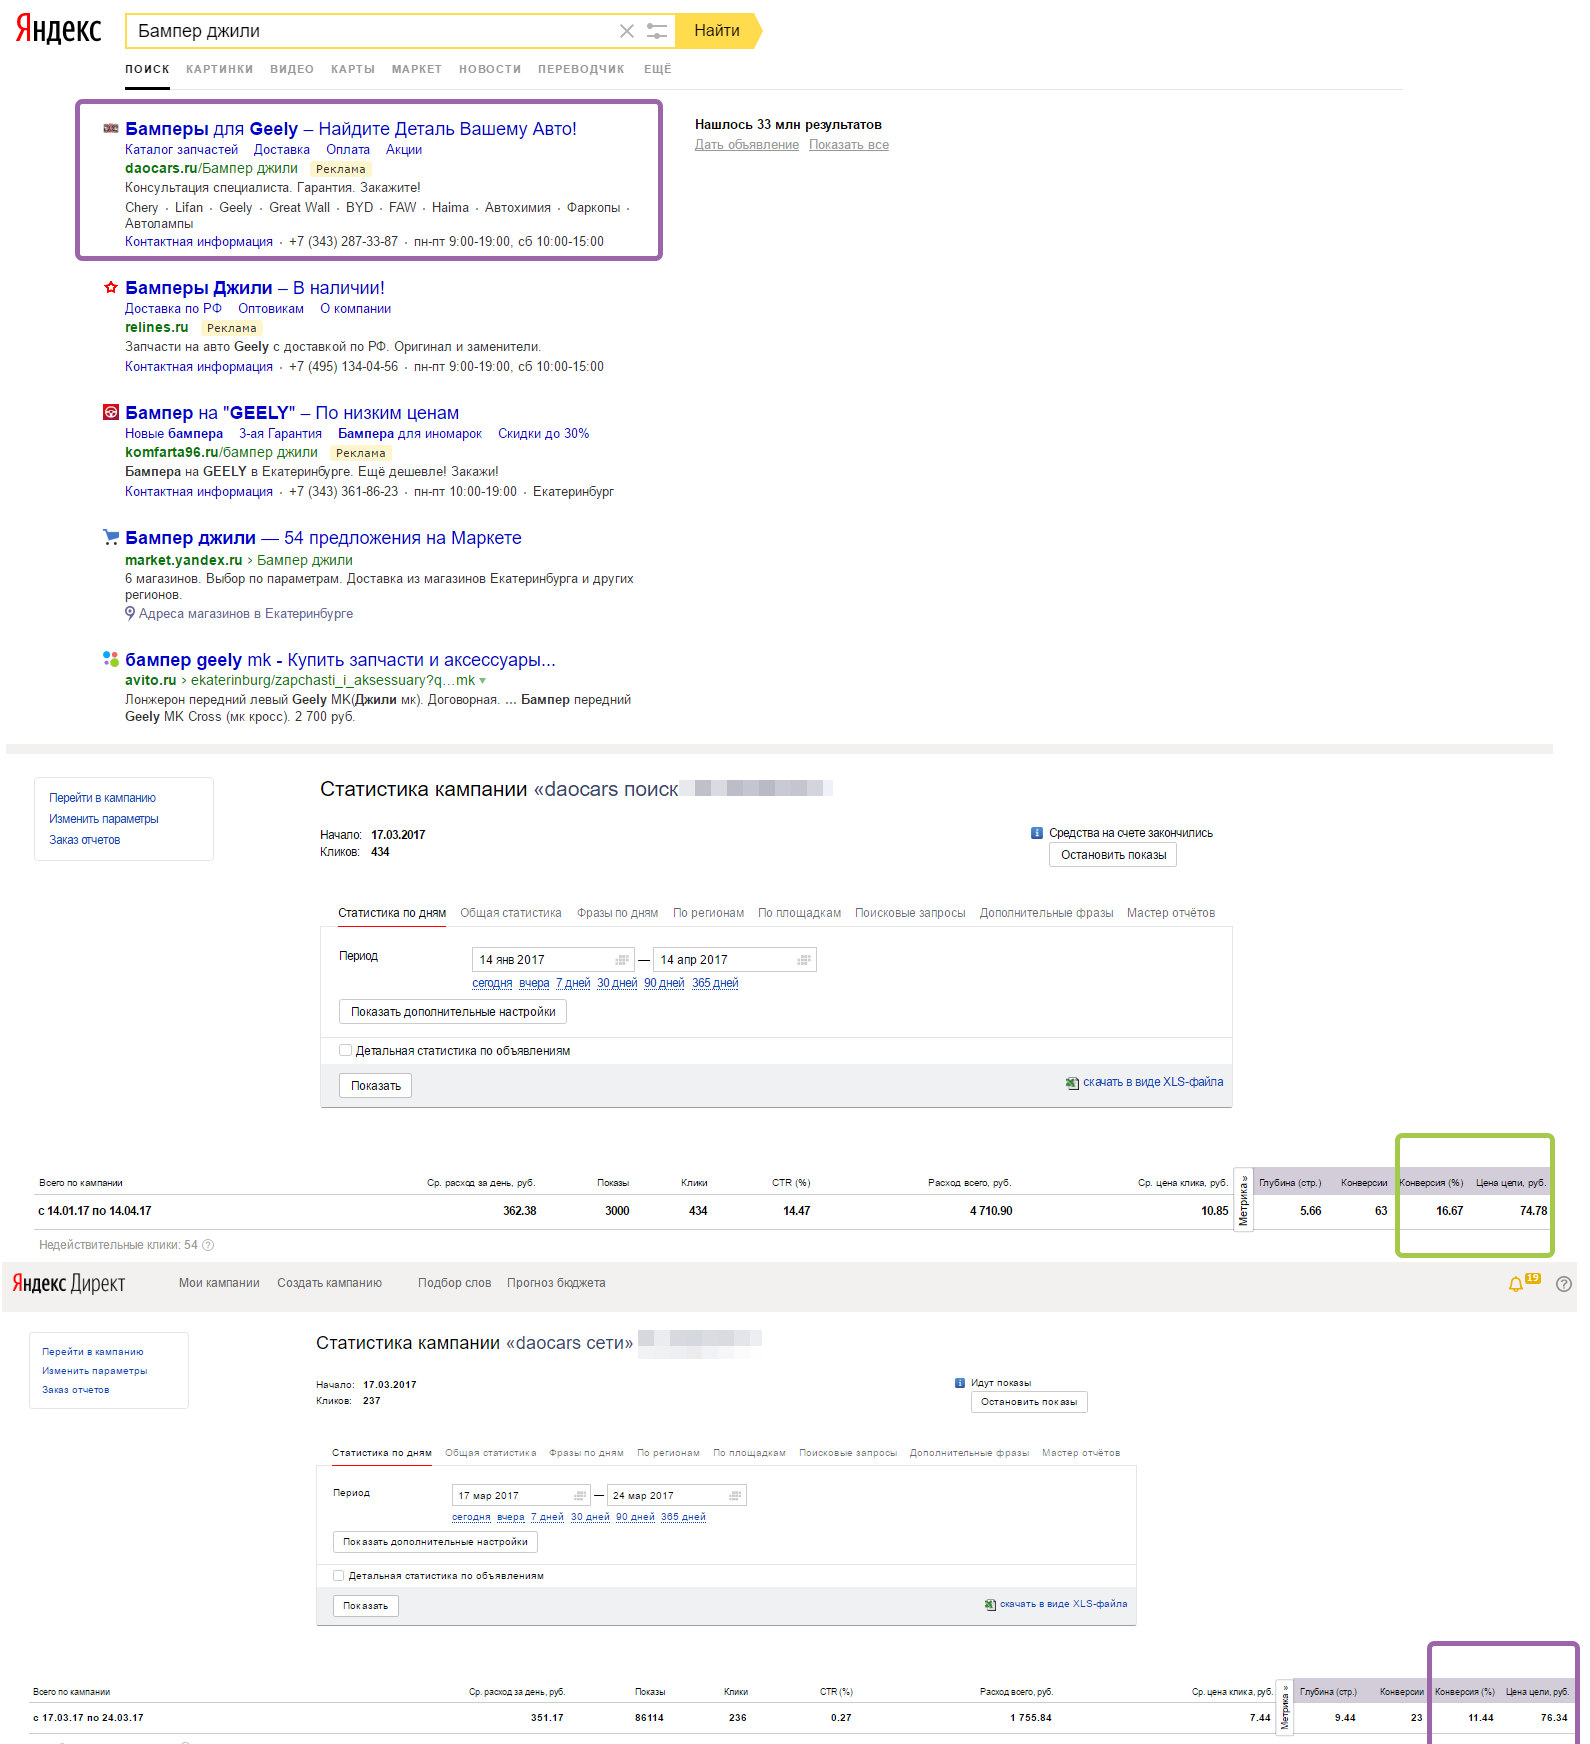Viewport: 1590px width, 1744px height.
Task: Click info icon beside Идут показы
Action: point(960,1383)
